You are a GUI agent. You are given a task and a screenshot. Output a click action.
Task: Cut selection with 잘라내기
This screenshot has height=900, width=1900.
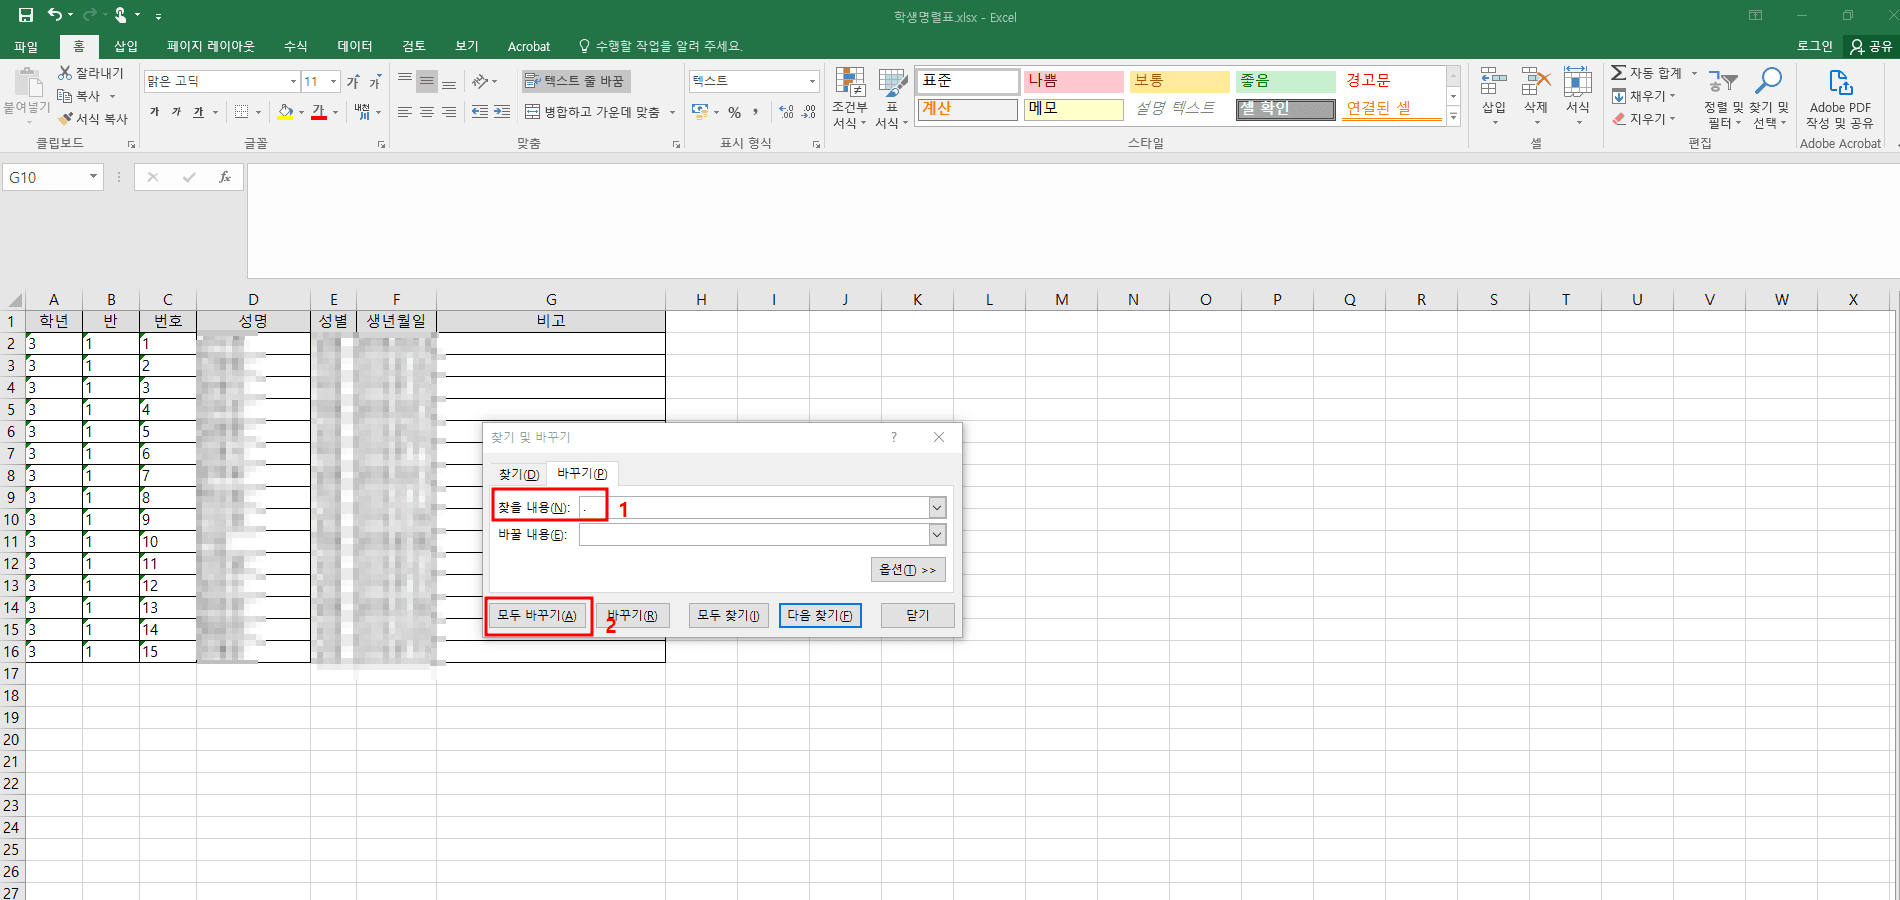[x=91, y=73]
